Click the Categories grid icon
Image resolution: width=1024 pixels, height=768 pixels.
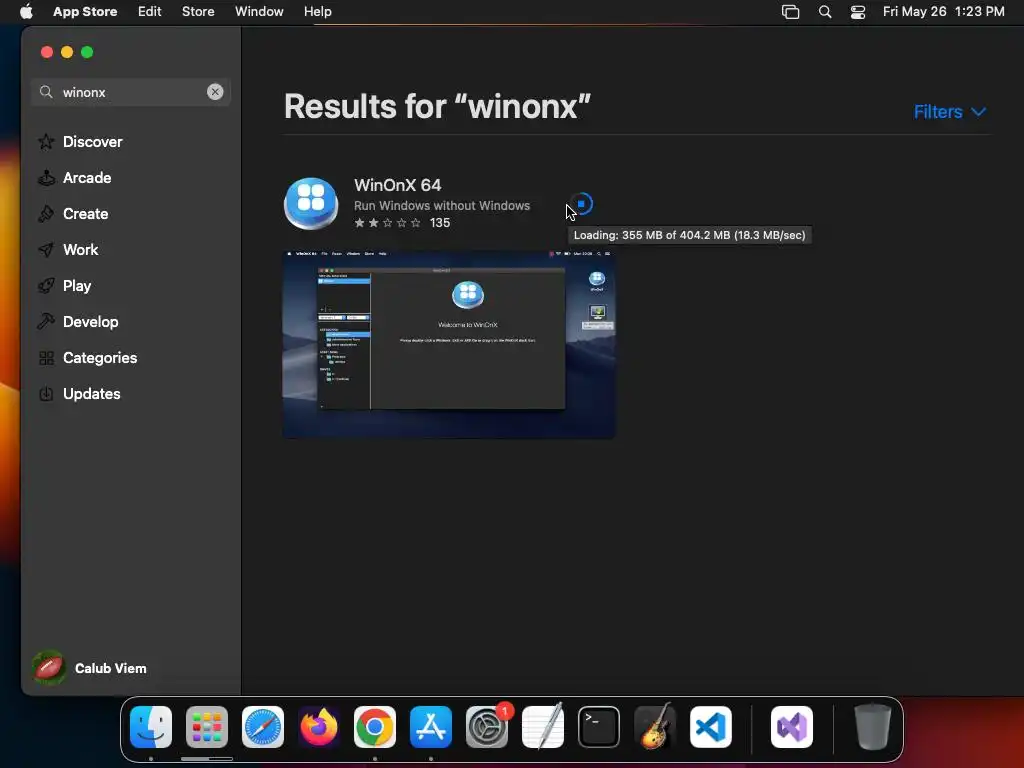tap(46, 357)
